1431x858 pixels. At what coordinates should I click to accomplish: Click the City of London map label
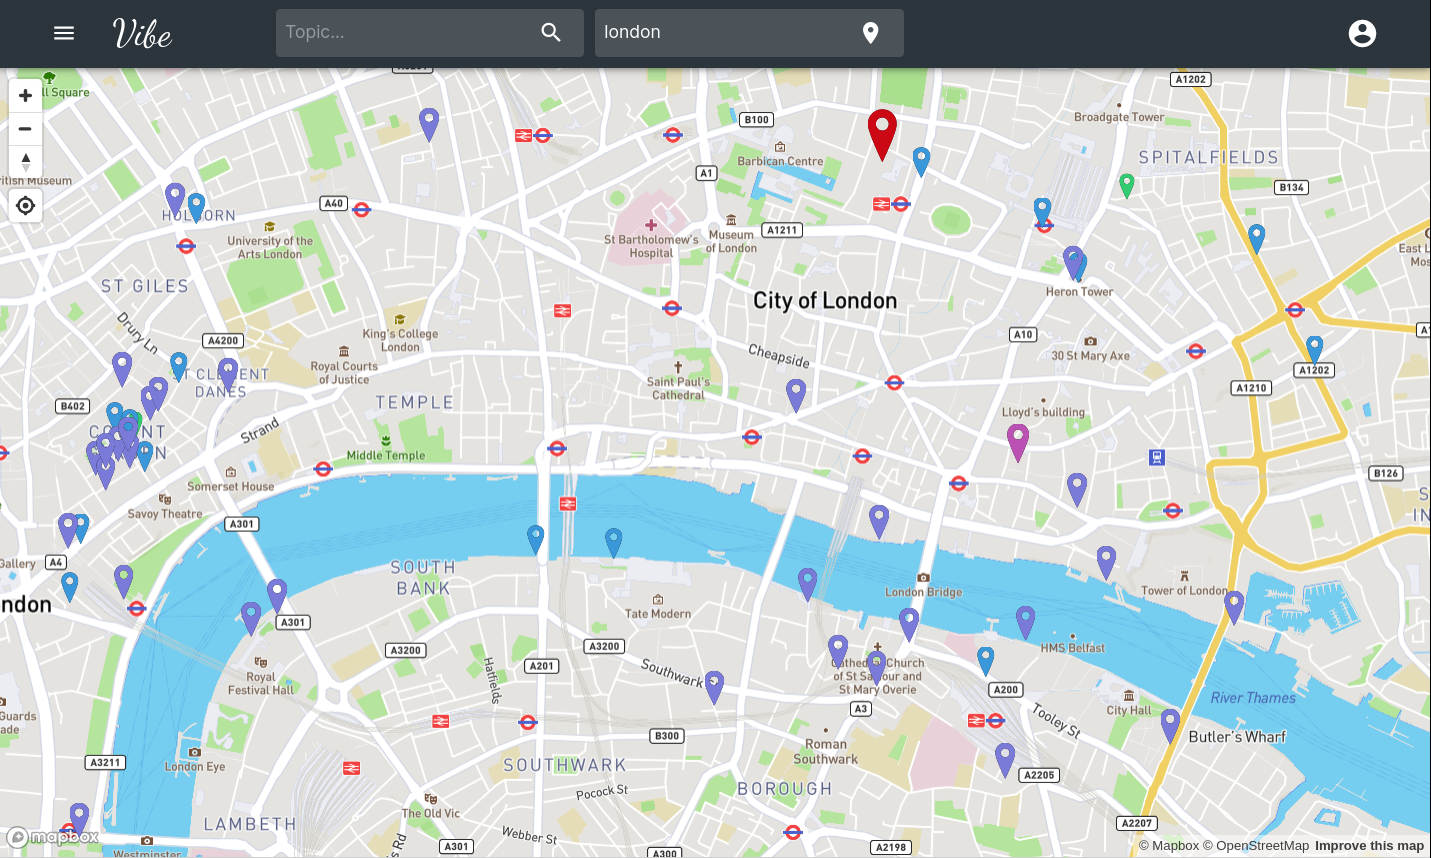[825, 301]
